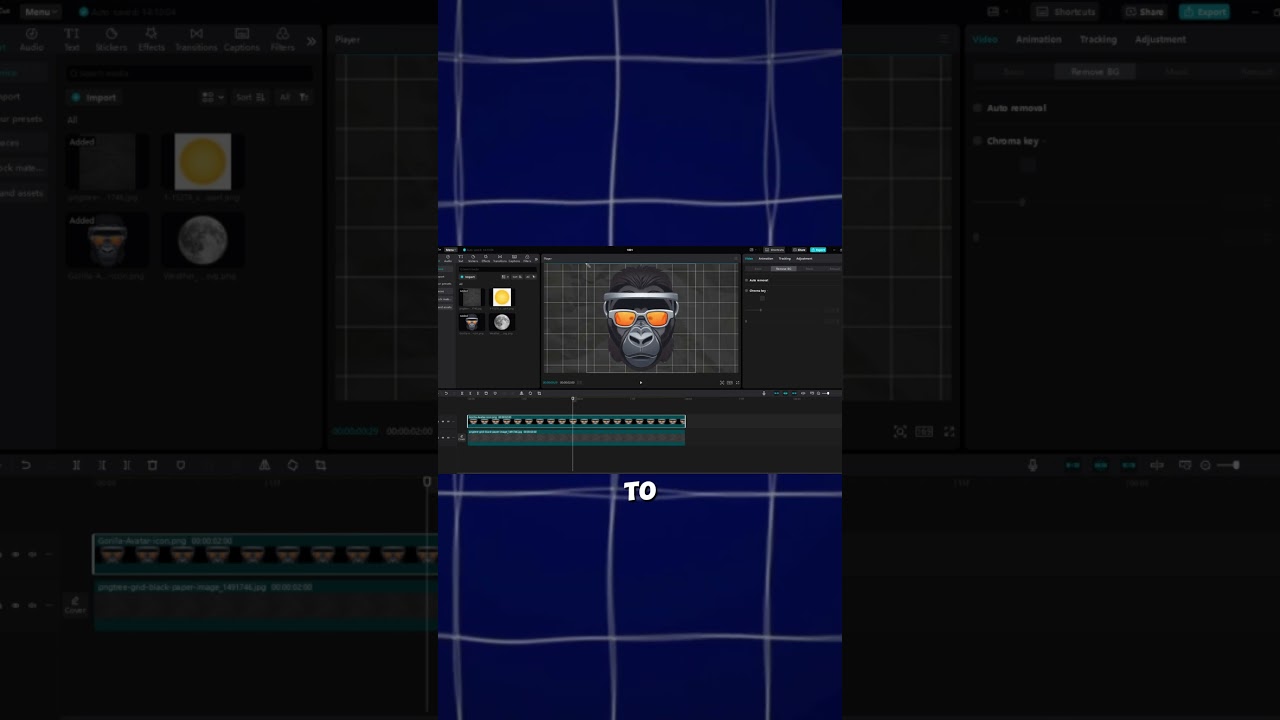Select gorilla thumbnail in large backdrop media panel
Screen dimensions: 1280x720
pyautogui.click(x=107, y=240)
